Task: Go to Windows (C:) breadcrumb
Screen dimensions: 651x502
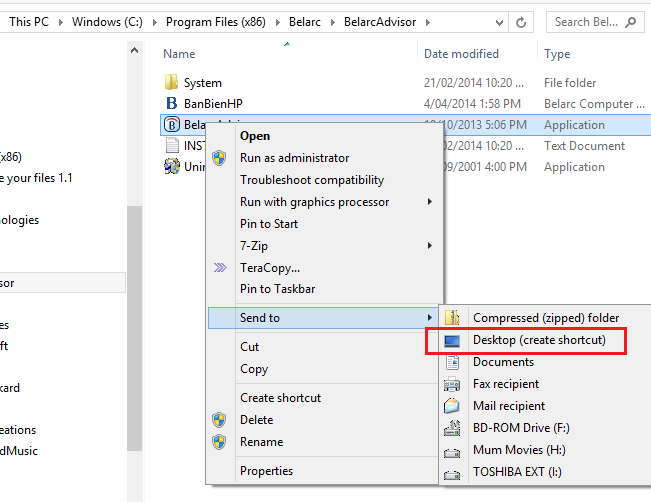Action: tap(107, 22)
